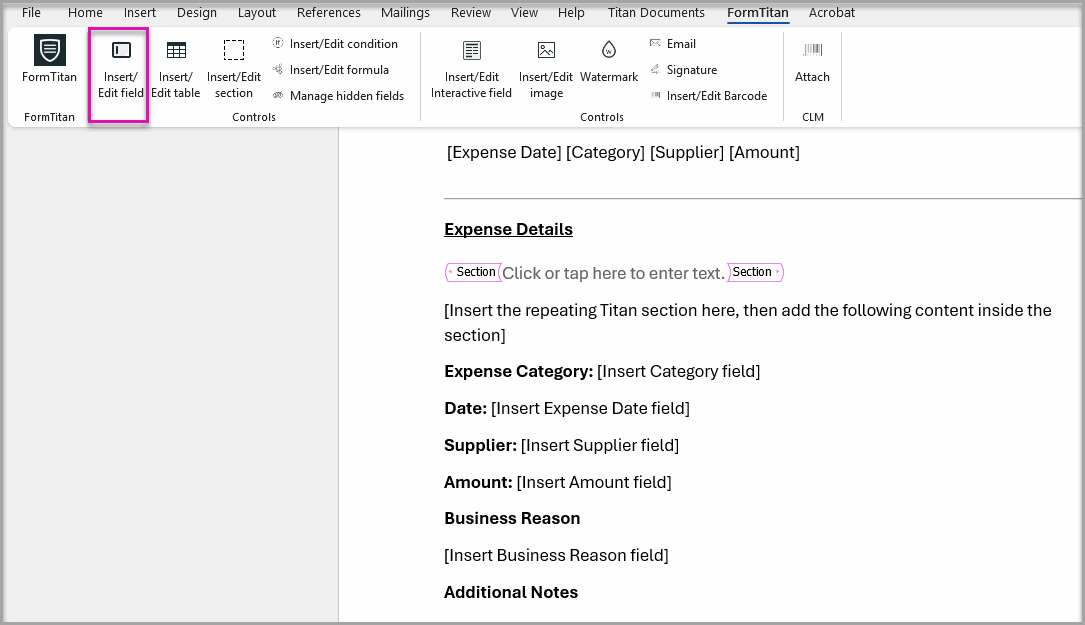
Task: Click the Watermark icon
Action: [609, 50]
